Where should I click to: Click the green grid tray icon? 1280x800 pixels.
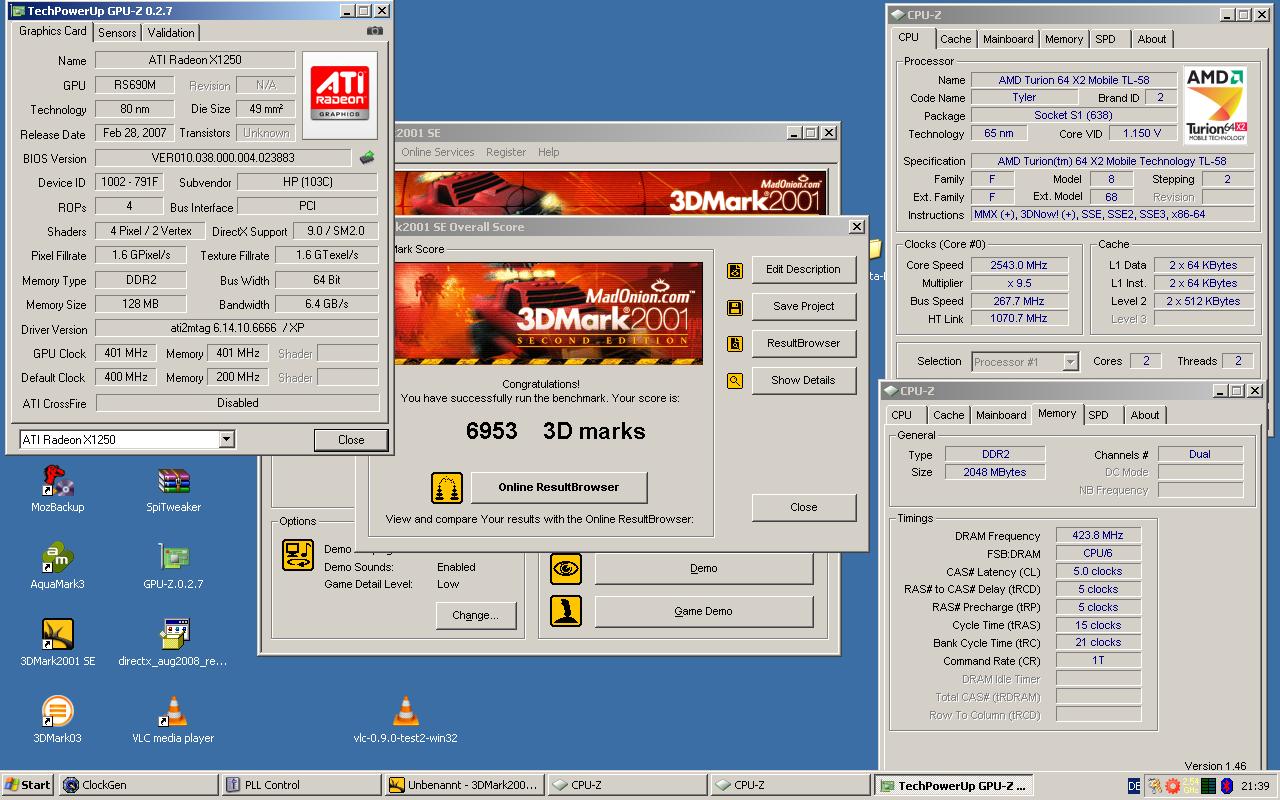1208,786
